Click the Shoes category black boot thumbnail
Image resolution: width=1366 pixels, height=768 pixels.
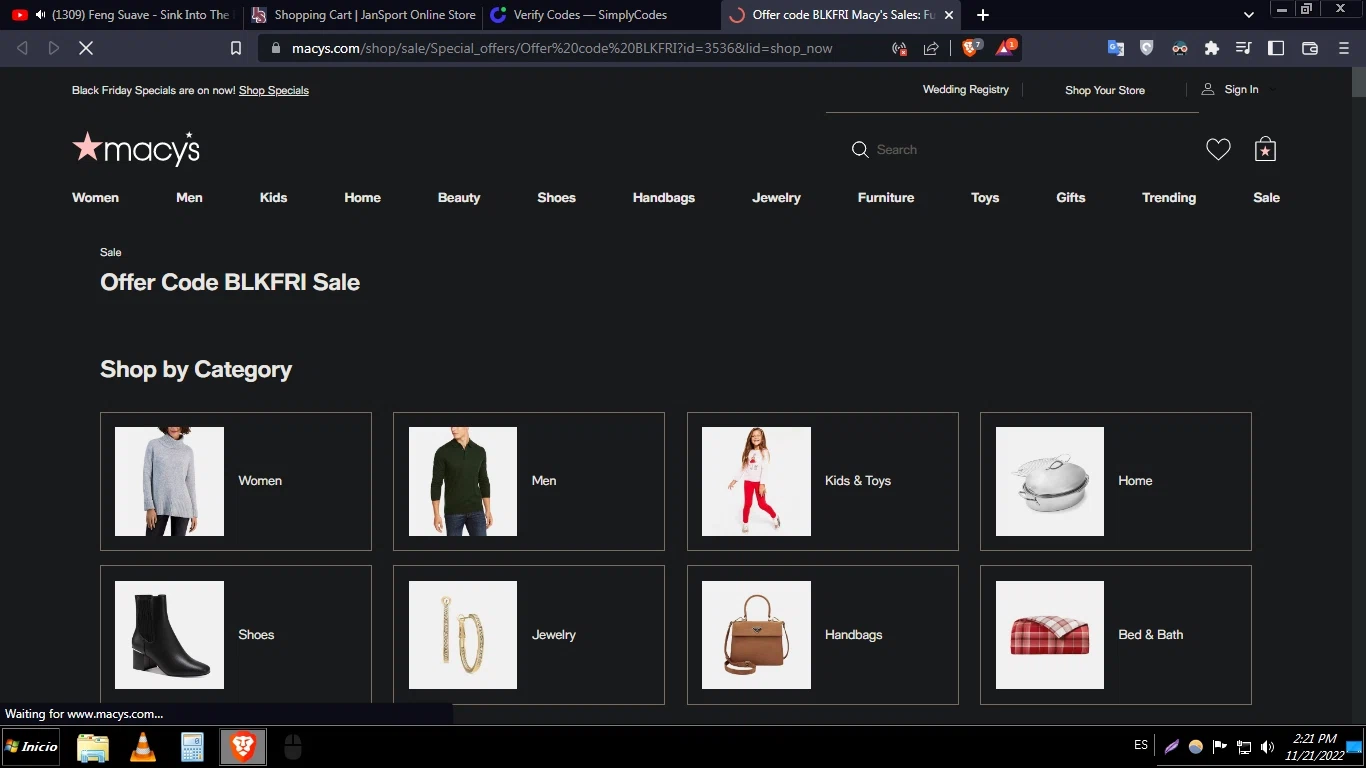(169, 635)
